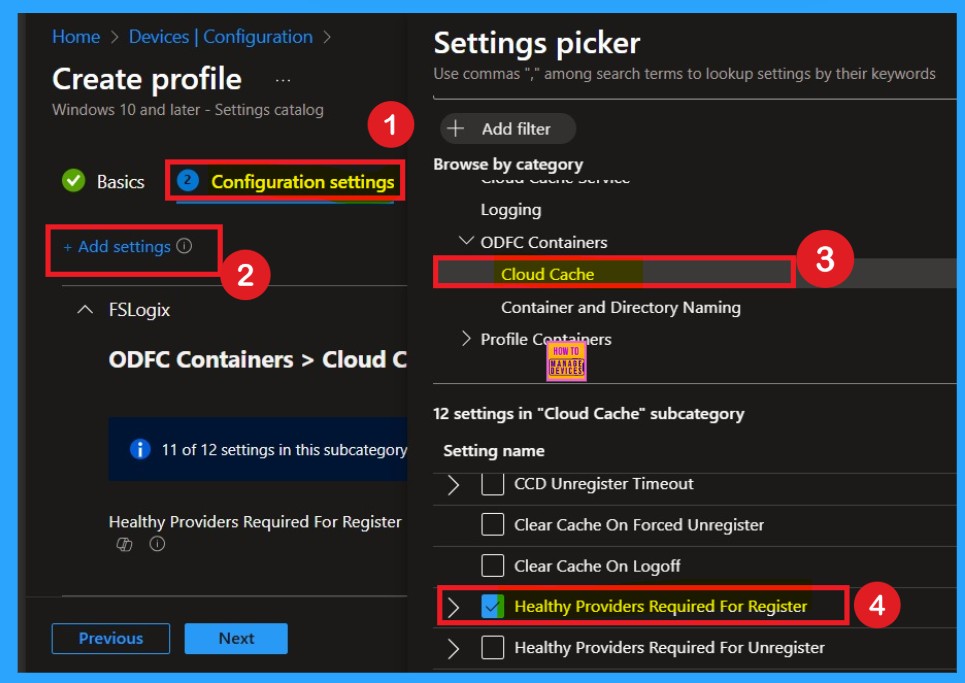This screenshot has width=965, height=683.
Task: Click the How To Manage Devices logo
Action: pyautogui.click(x=566, y=360)
